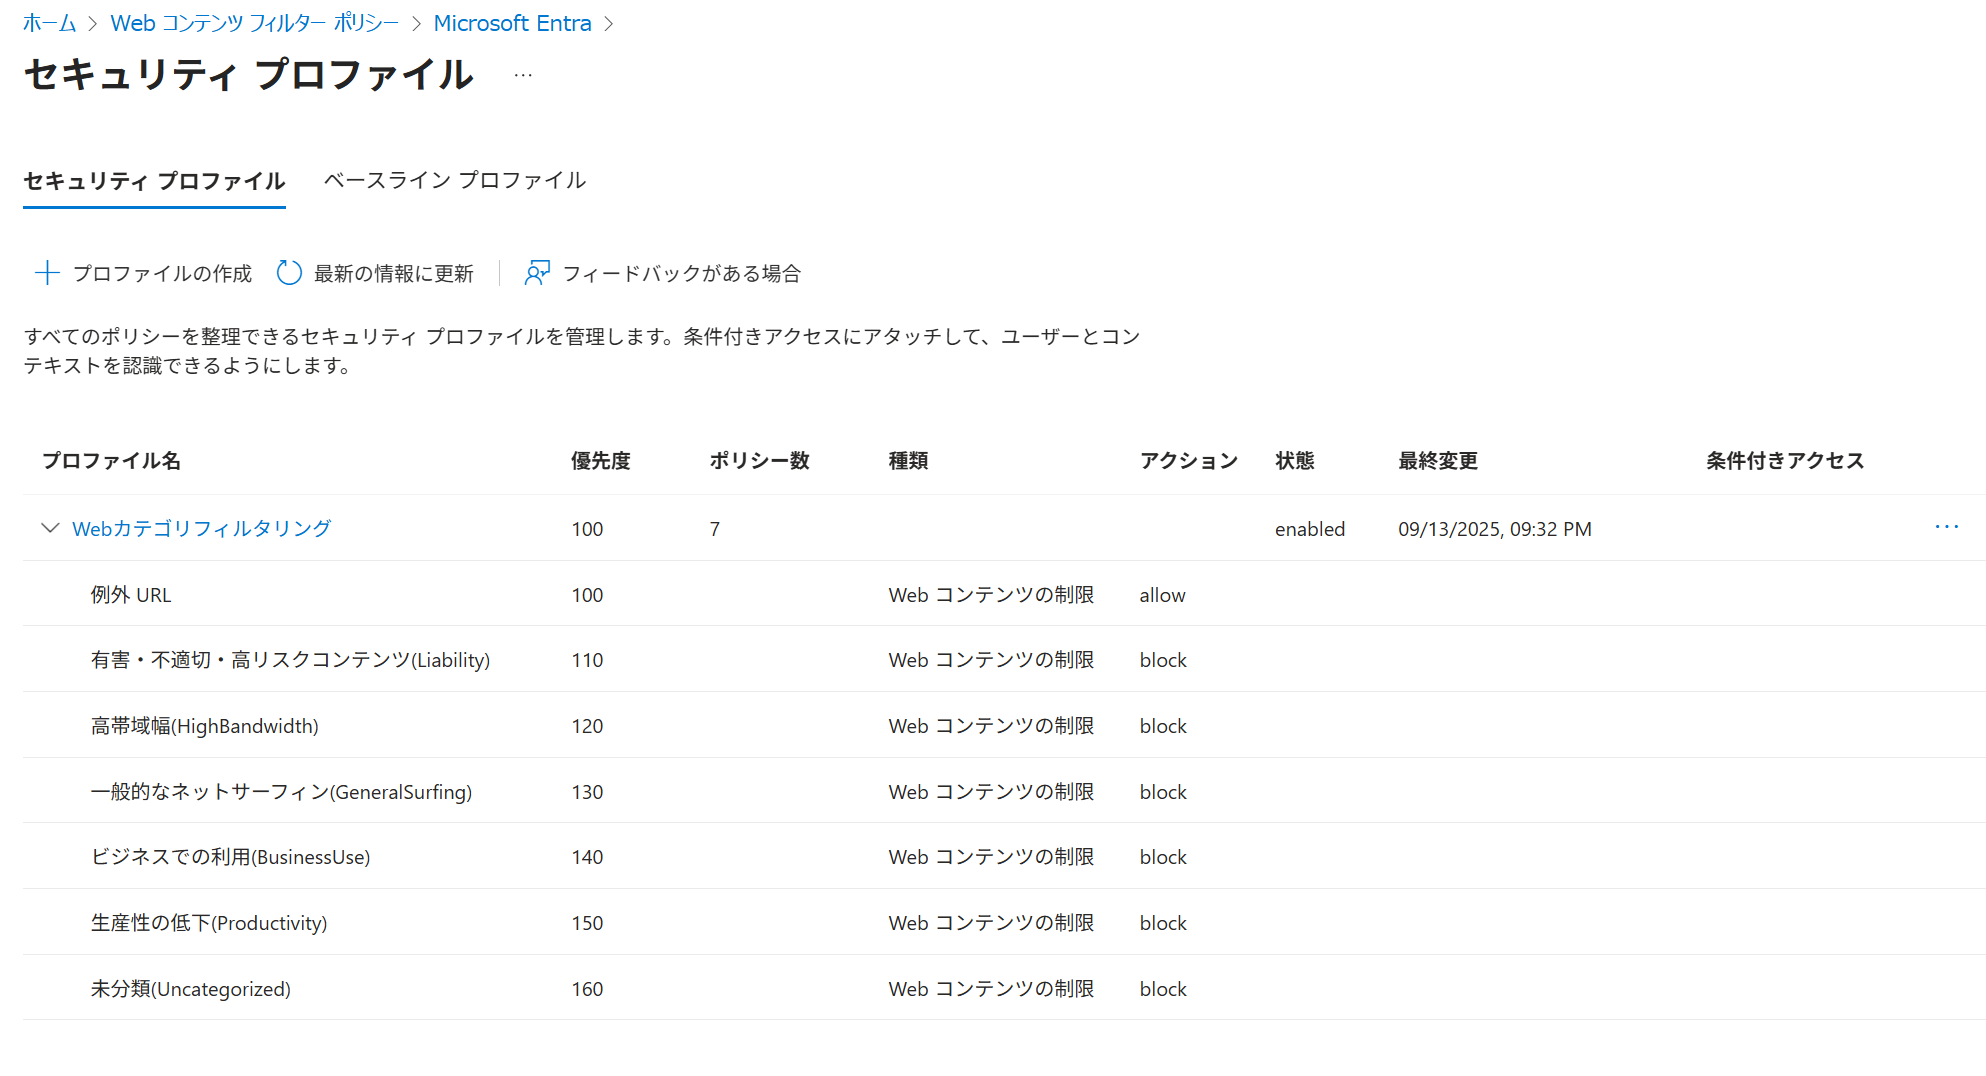Click priority value 120 in 高帯域幅 row
1986x1076 pixels.
tap(587, 726)
